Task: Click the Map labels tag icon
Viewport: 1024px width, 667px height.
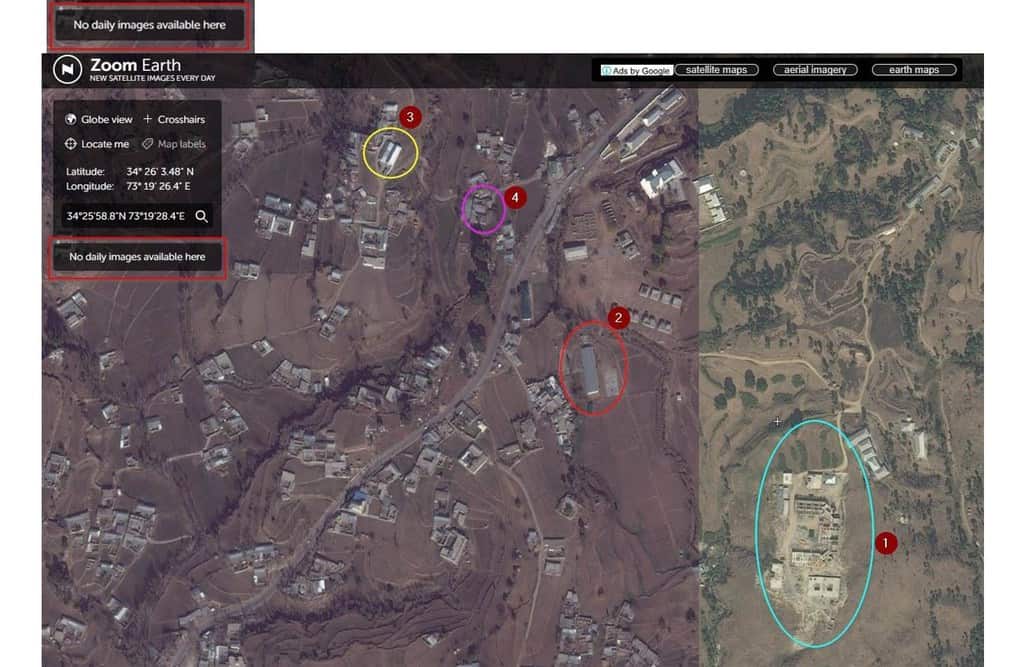Action: tap(148, 144)
